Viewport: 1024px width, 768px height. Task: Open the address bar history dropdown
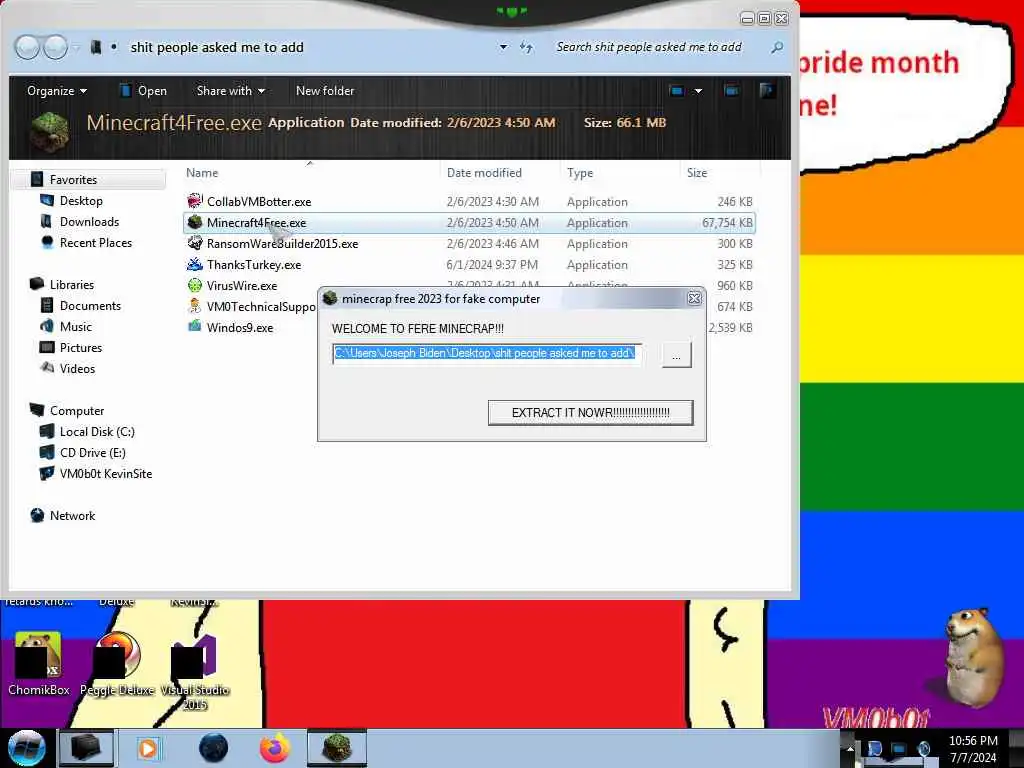coord(503,47)
